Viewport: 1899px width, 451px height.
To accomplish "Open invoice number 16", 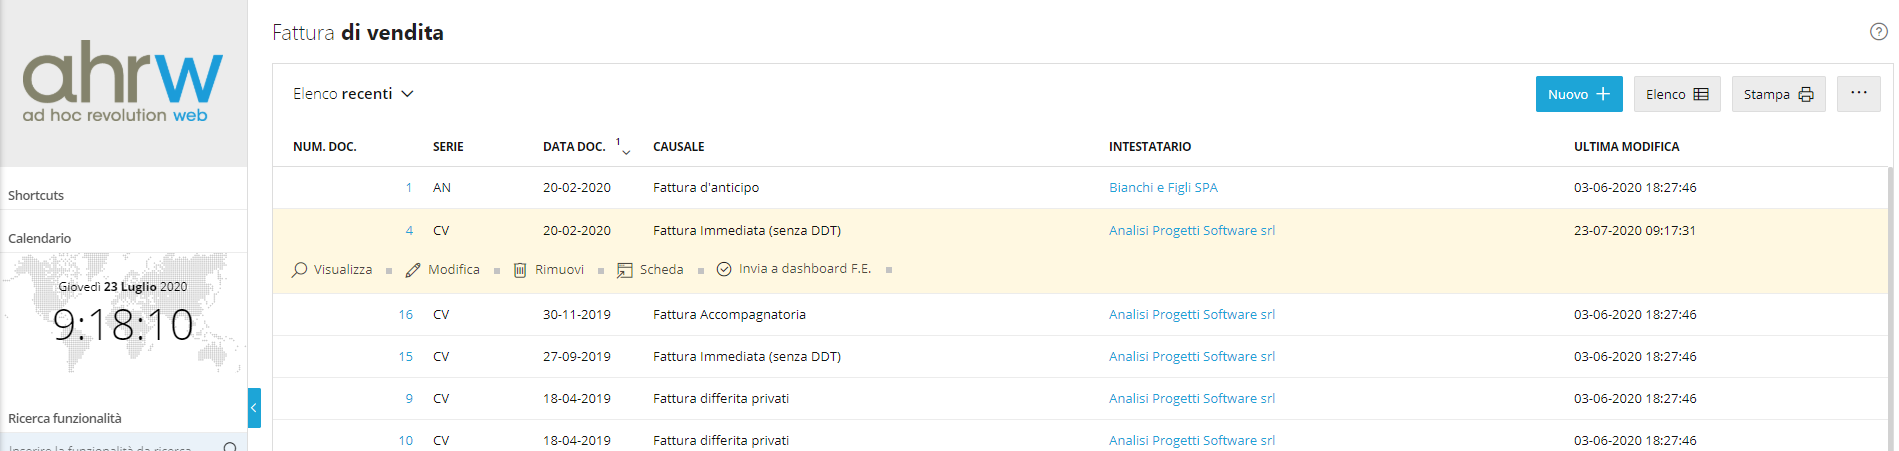I will point(405,314).
